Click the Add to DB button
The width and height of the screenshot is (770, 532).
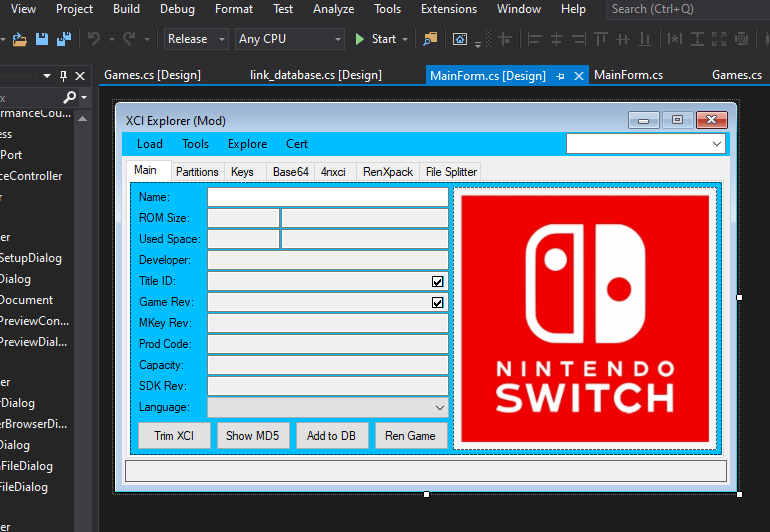pos(331,436)
